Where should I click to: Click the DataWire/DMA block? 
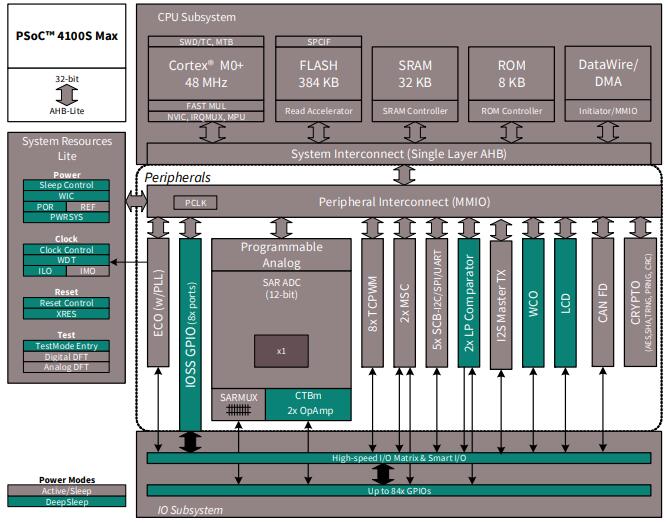[608, 73]
